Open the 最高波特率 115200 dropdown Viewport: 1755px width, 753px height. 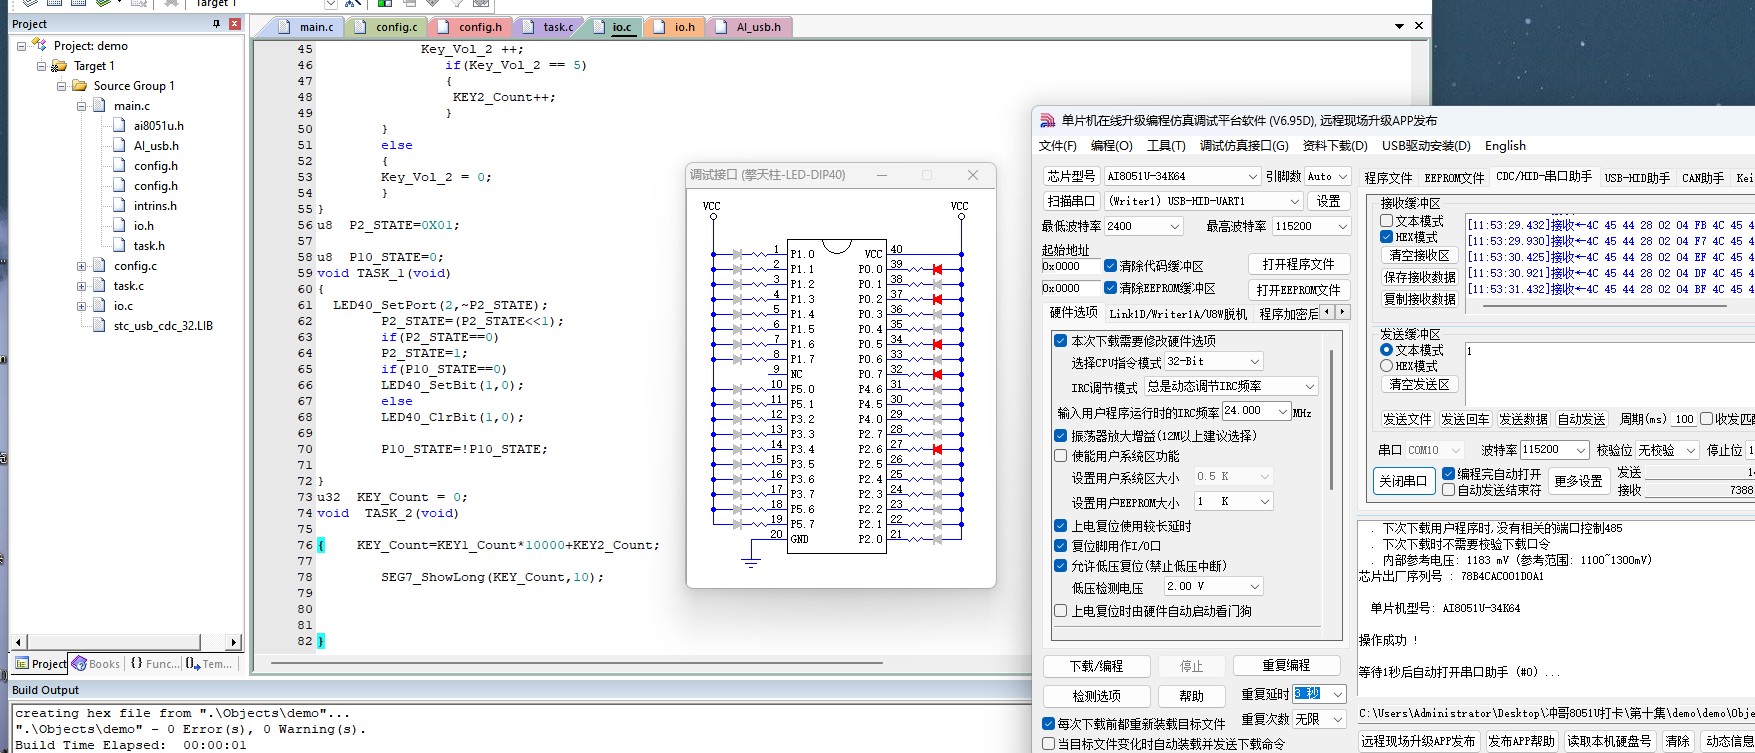pos(1311,226)
